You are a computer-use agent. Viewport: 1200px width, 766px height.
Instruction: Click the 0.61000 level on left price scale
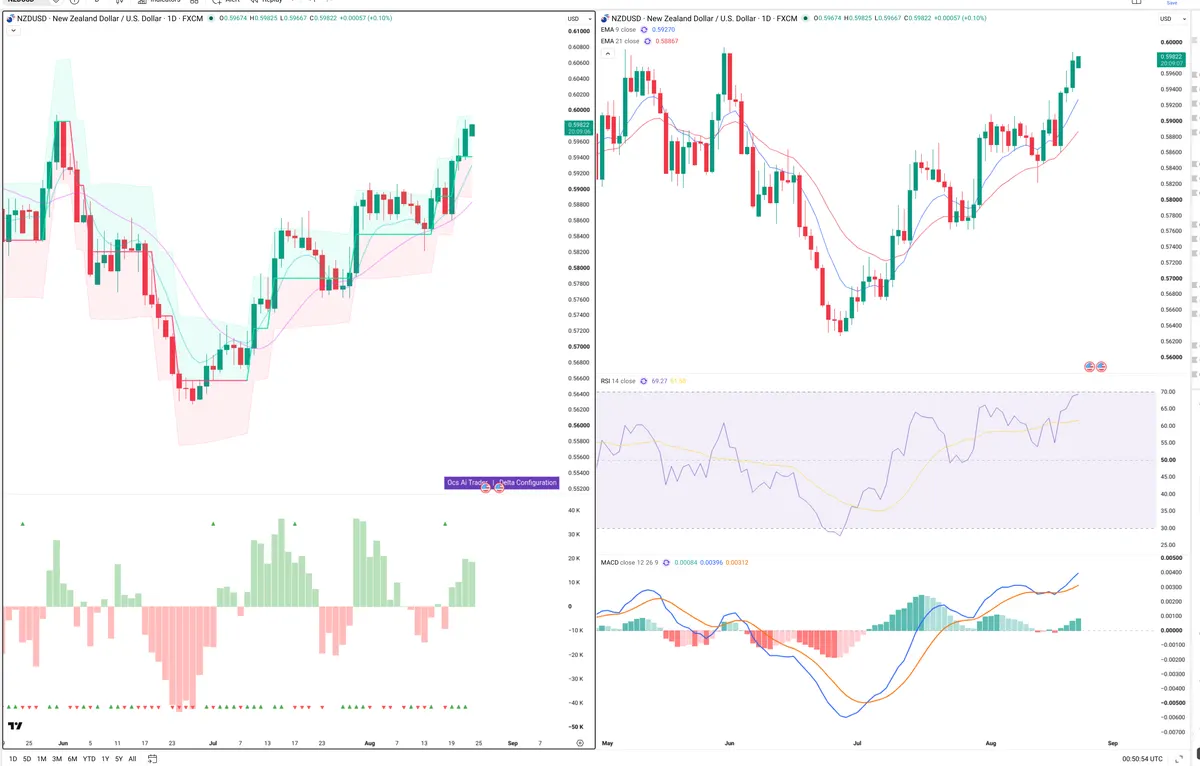[577, 32]
